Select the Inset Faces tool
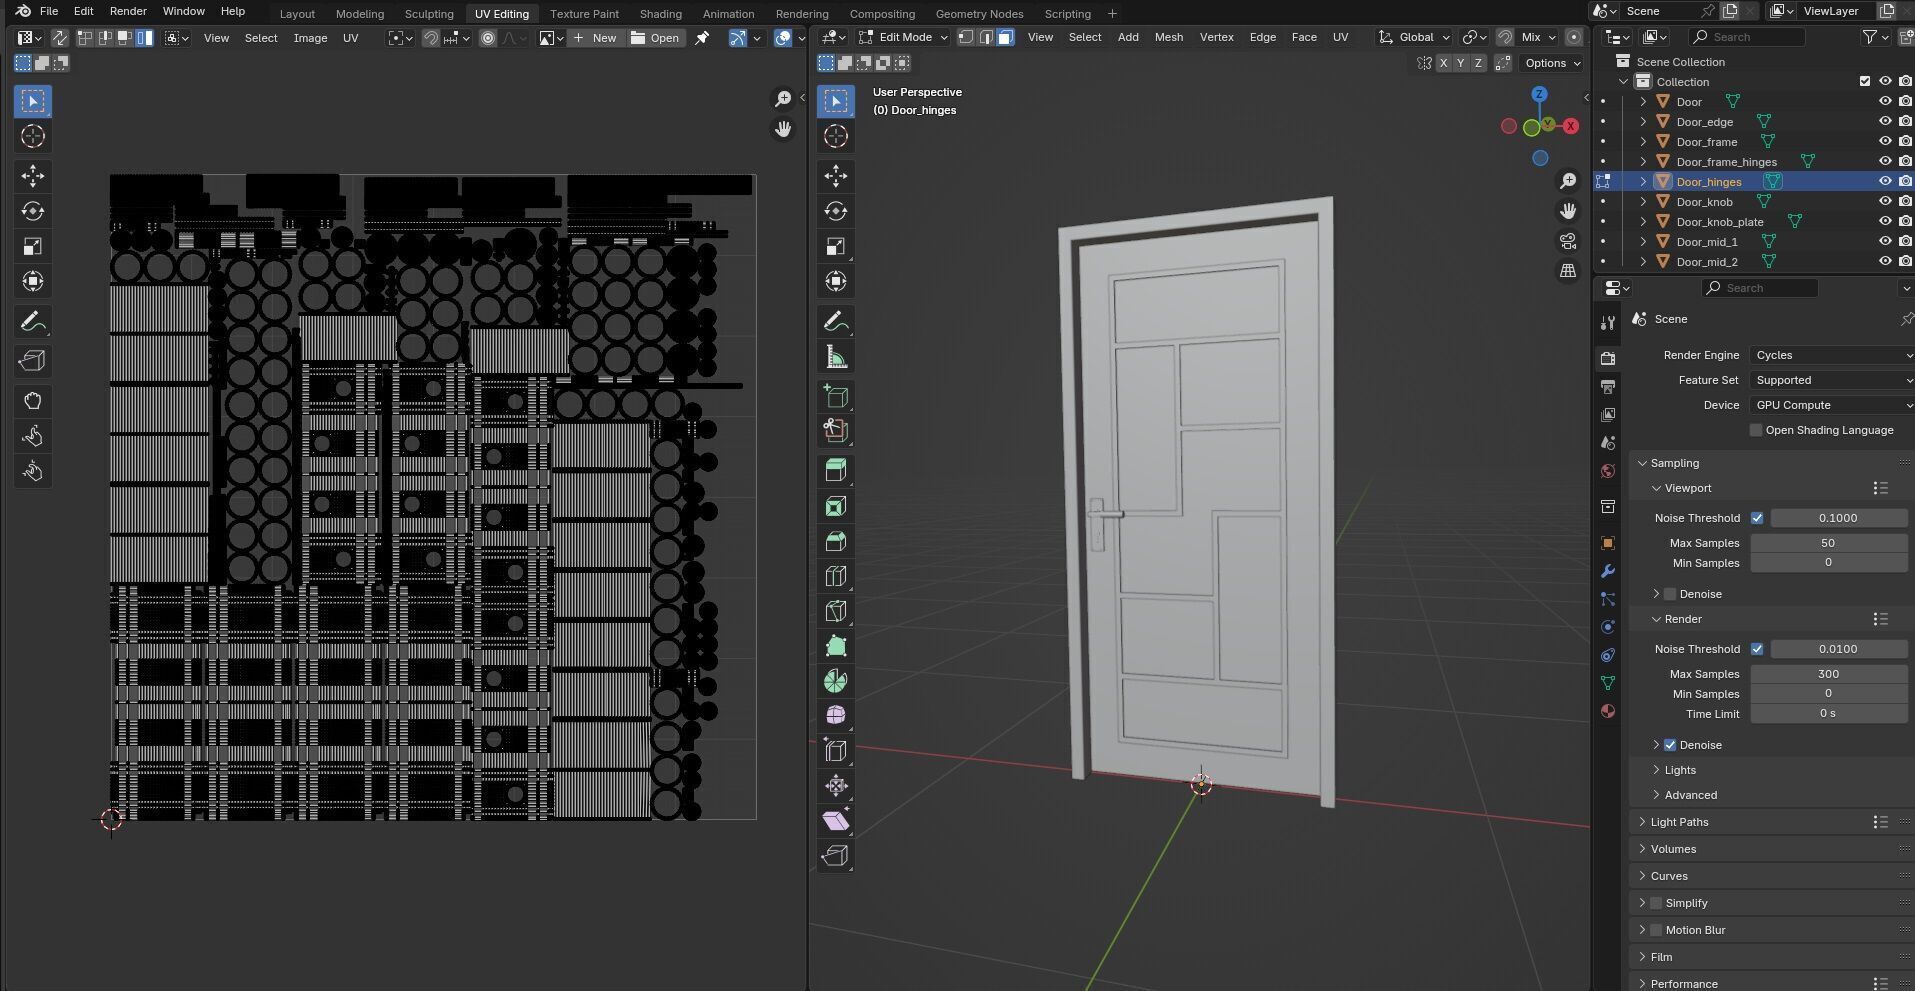The width and height of the screenshot is (1915, 991). pos(836,506)
